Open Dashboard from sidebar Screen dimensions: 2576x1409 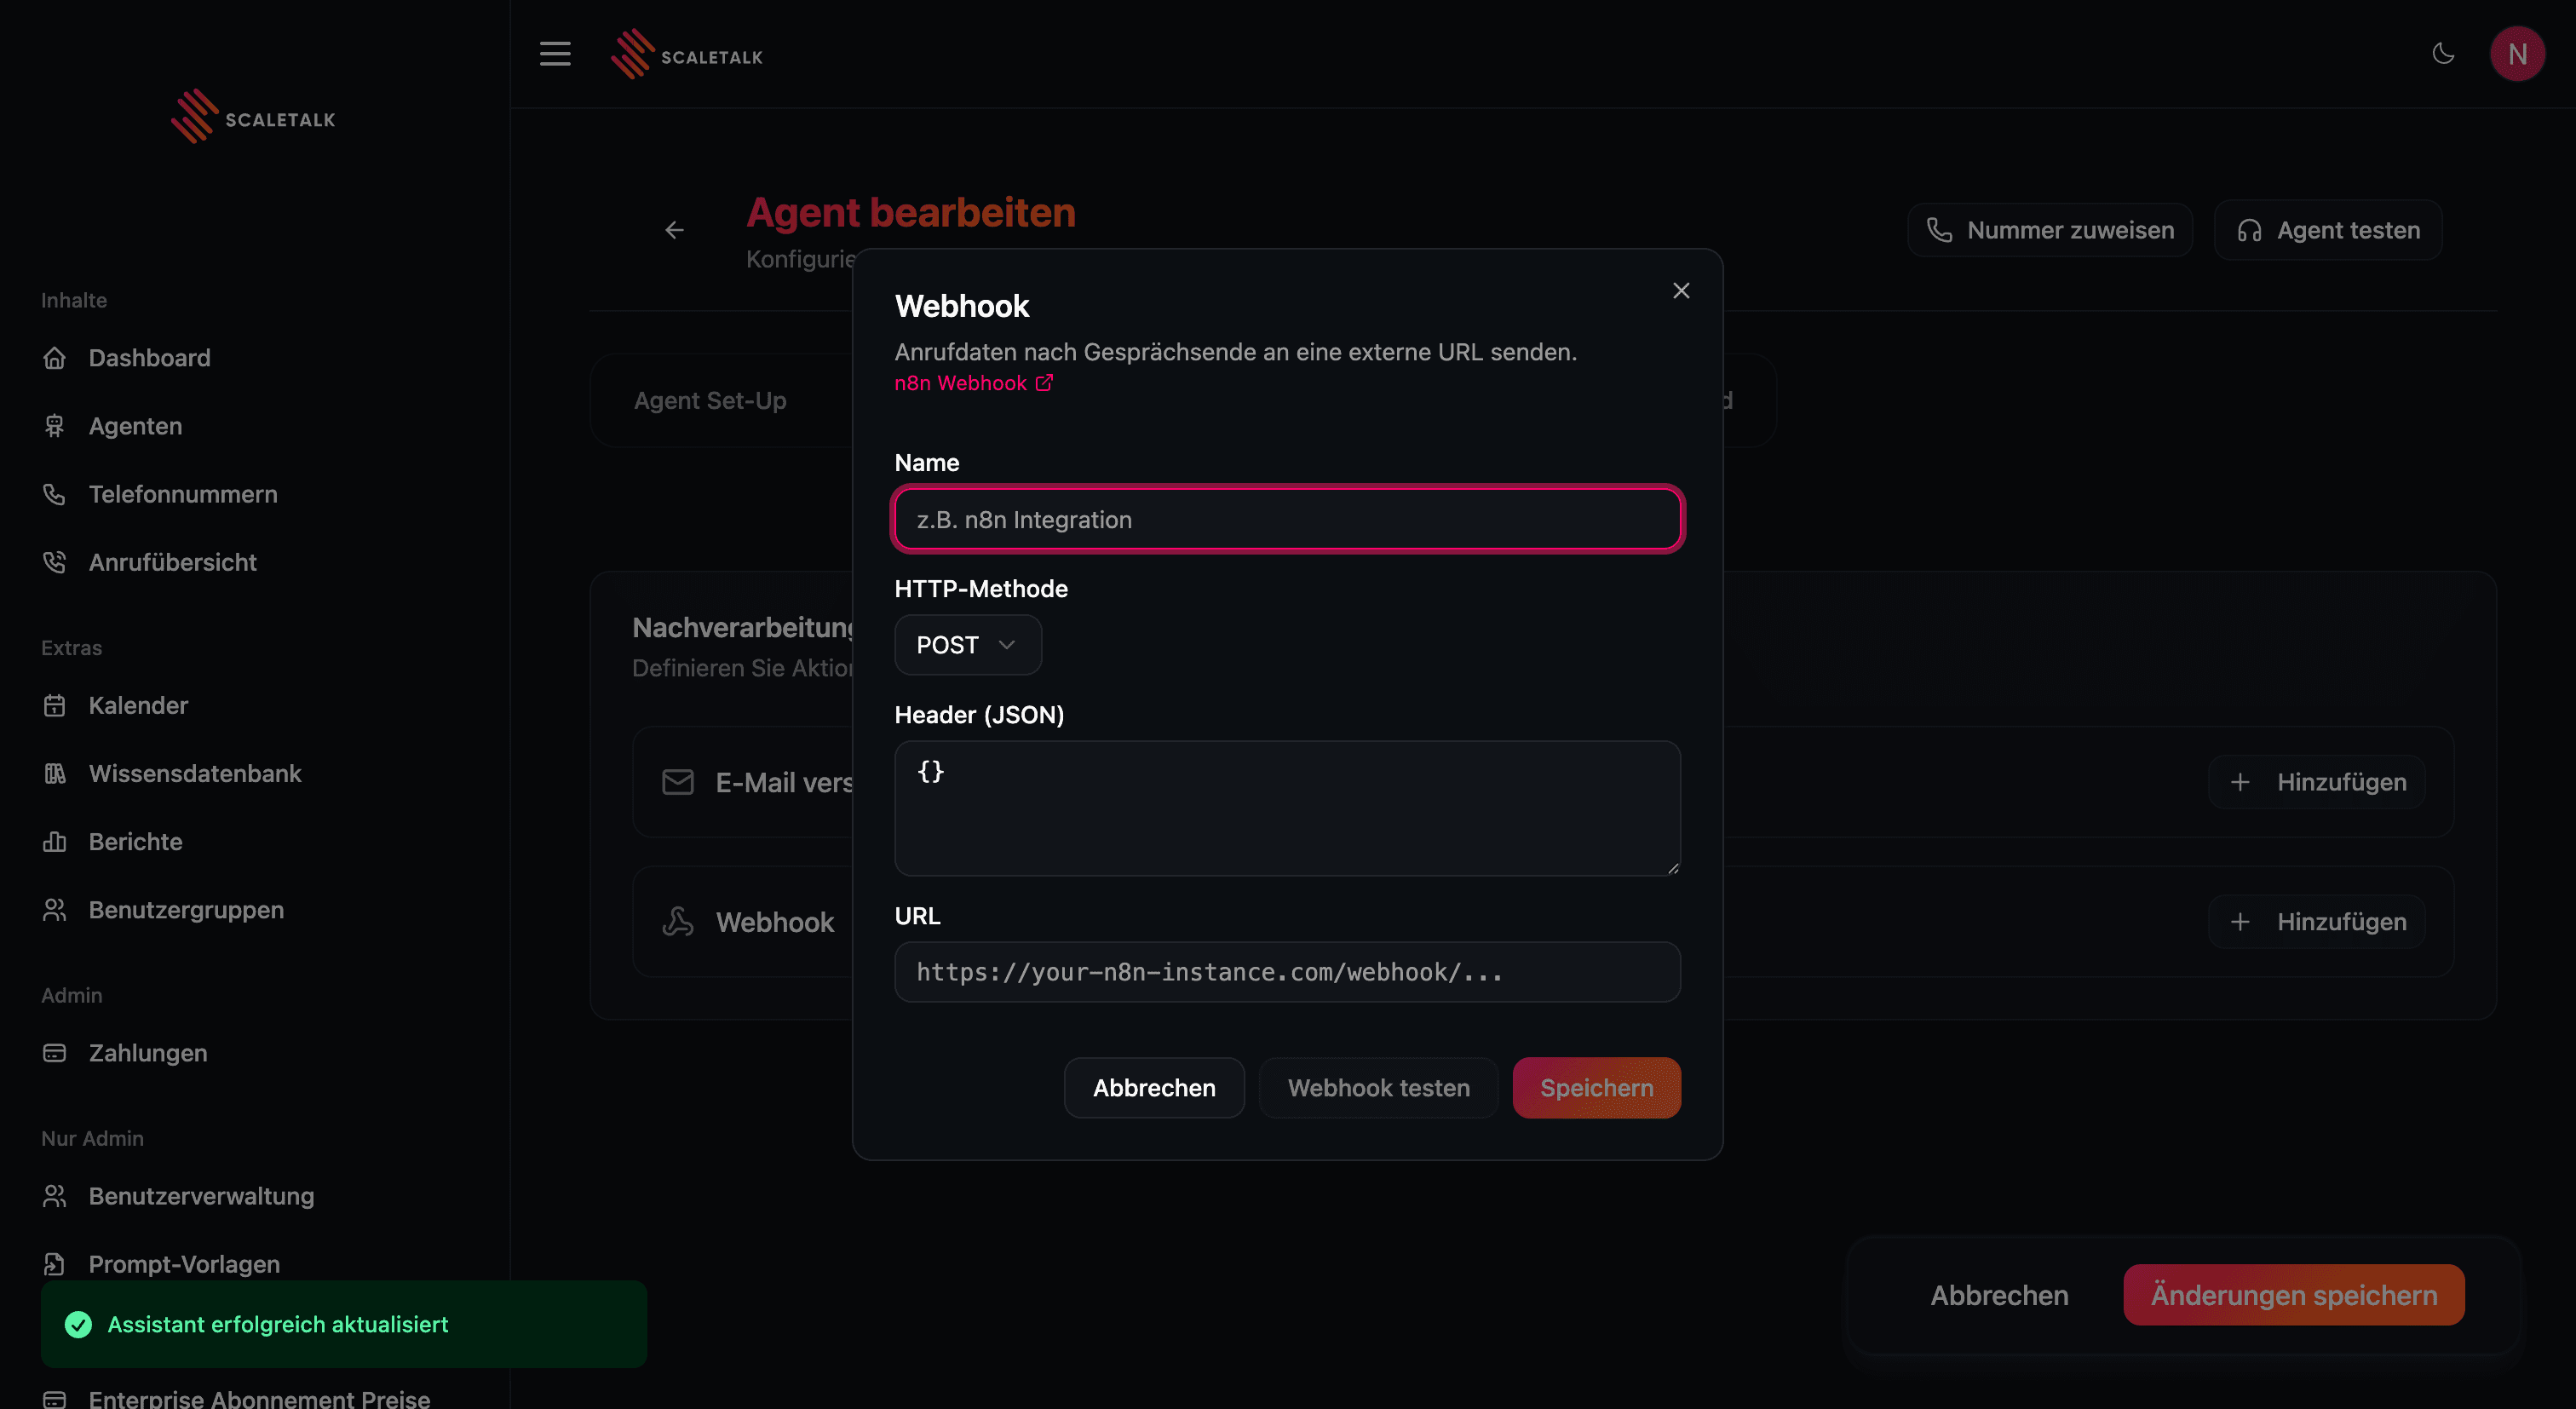point(149,358)
